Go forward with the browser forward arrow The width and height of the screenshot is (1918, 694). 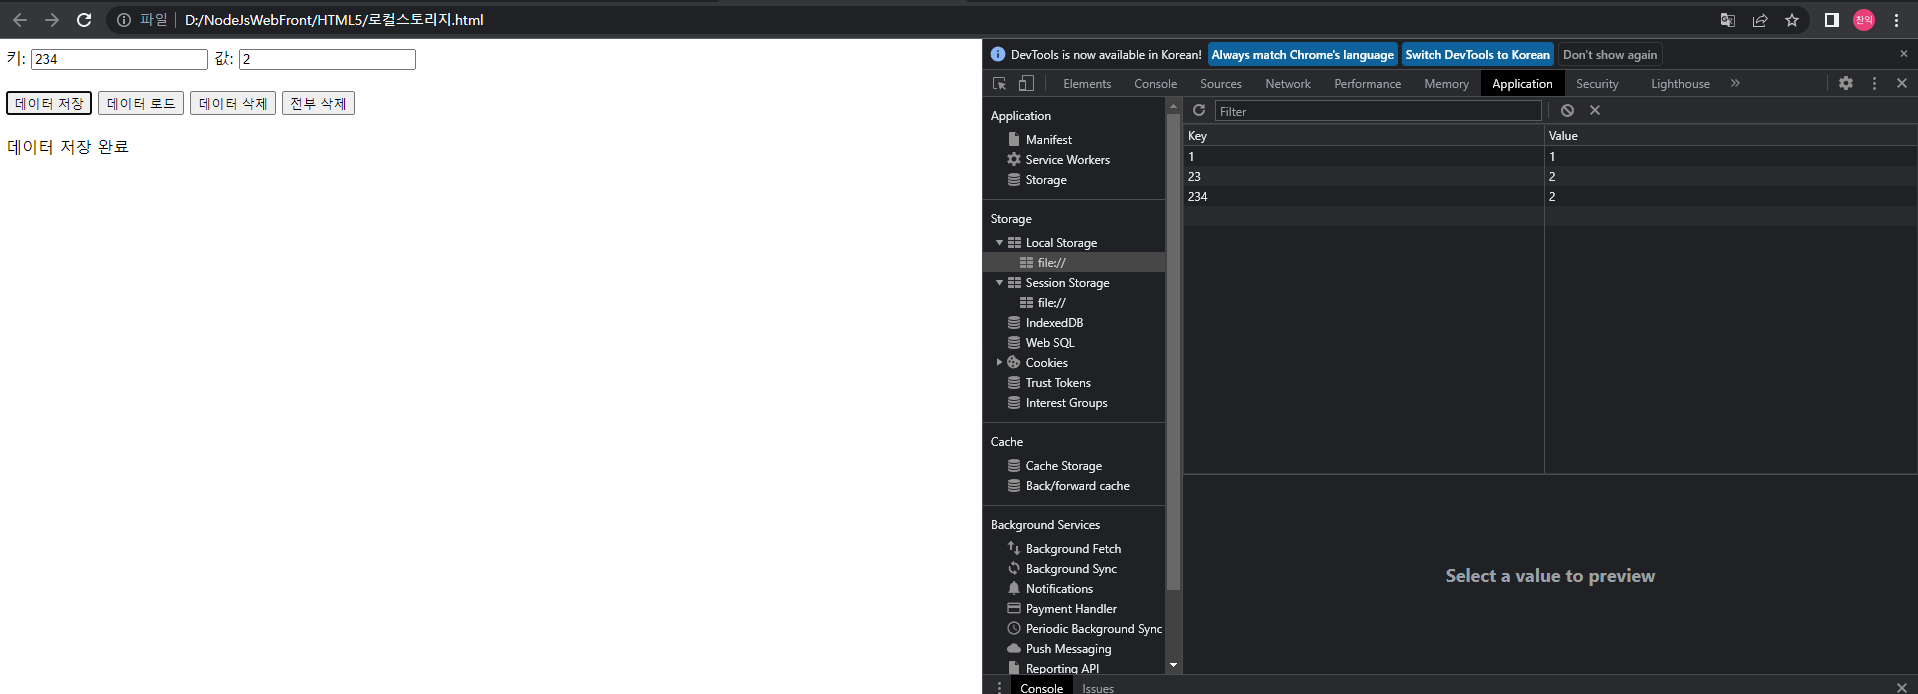point(52,20)
